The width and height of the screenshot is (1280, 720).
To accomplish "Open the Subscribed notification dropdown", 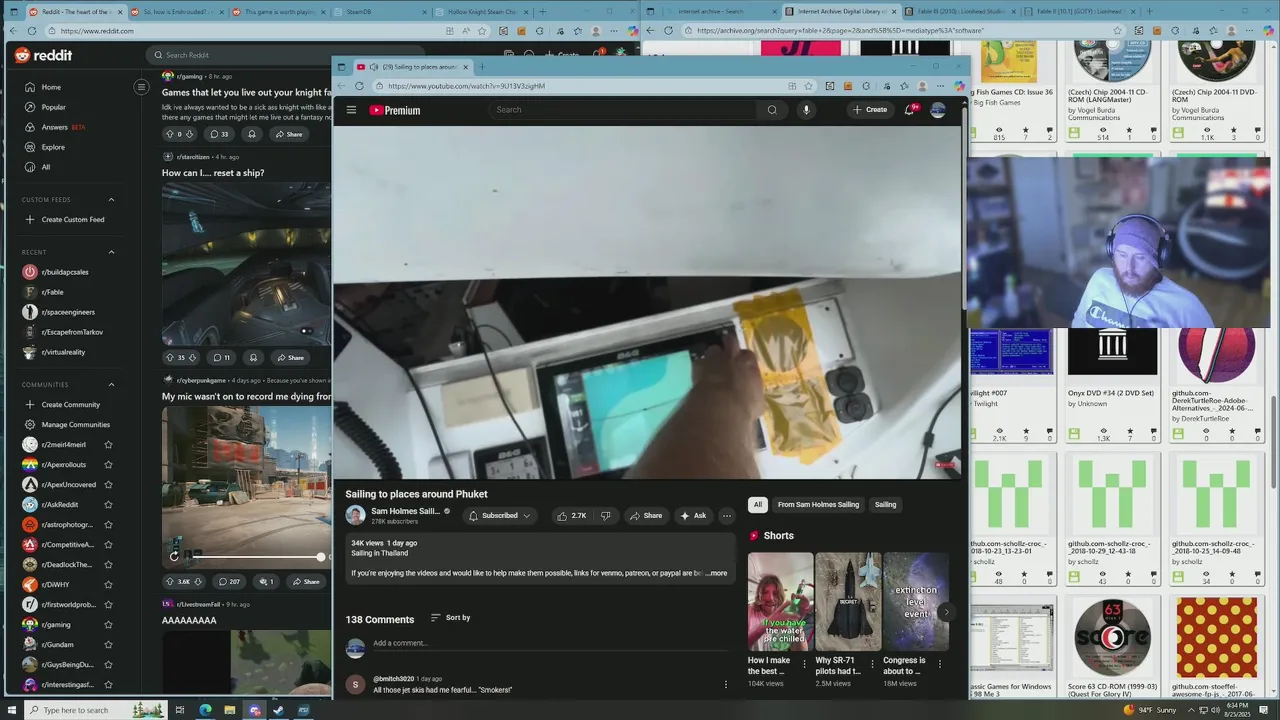I will [499, 516].
